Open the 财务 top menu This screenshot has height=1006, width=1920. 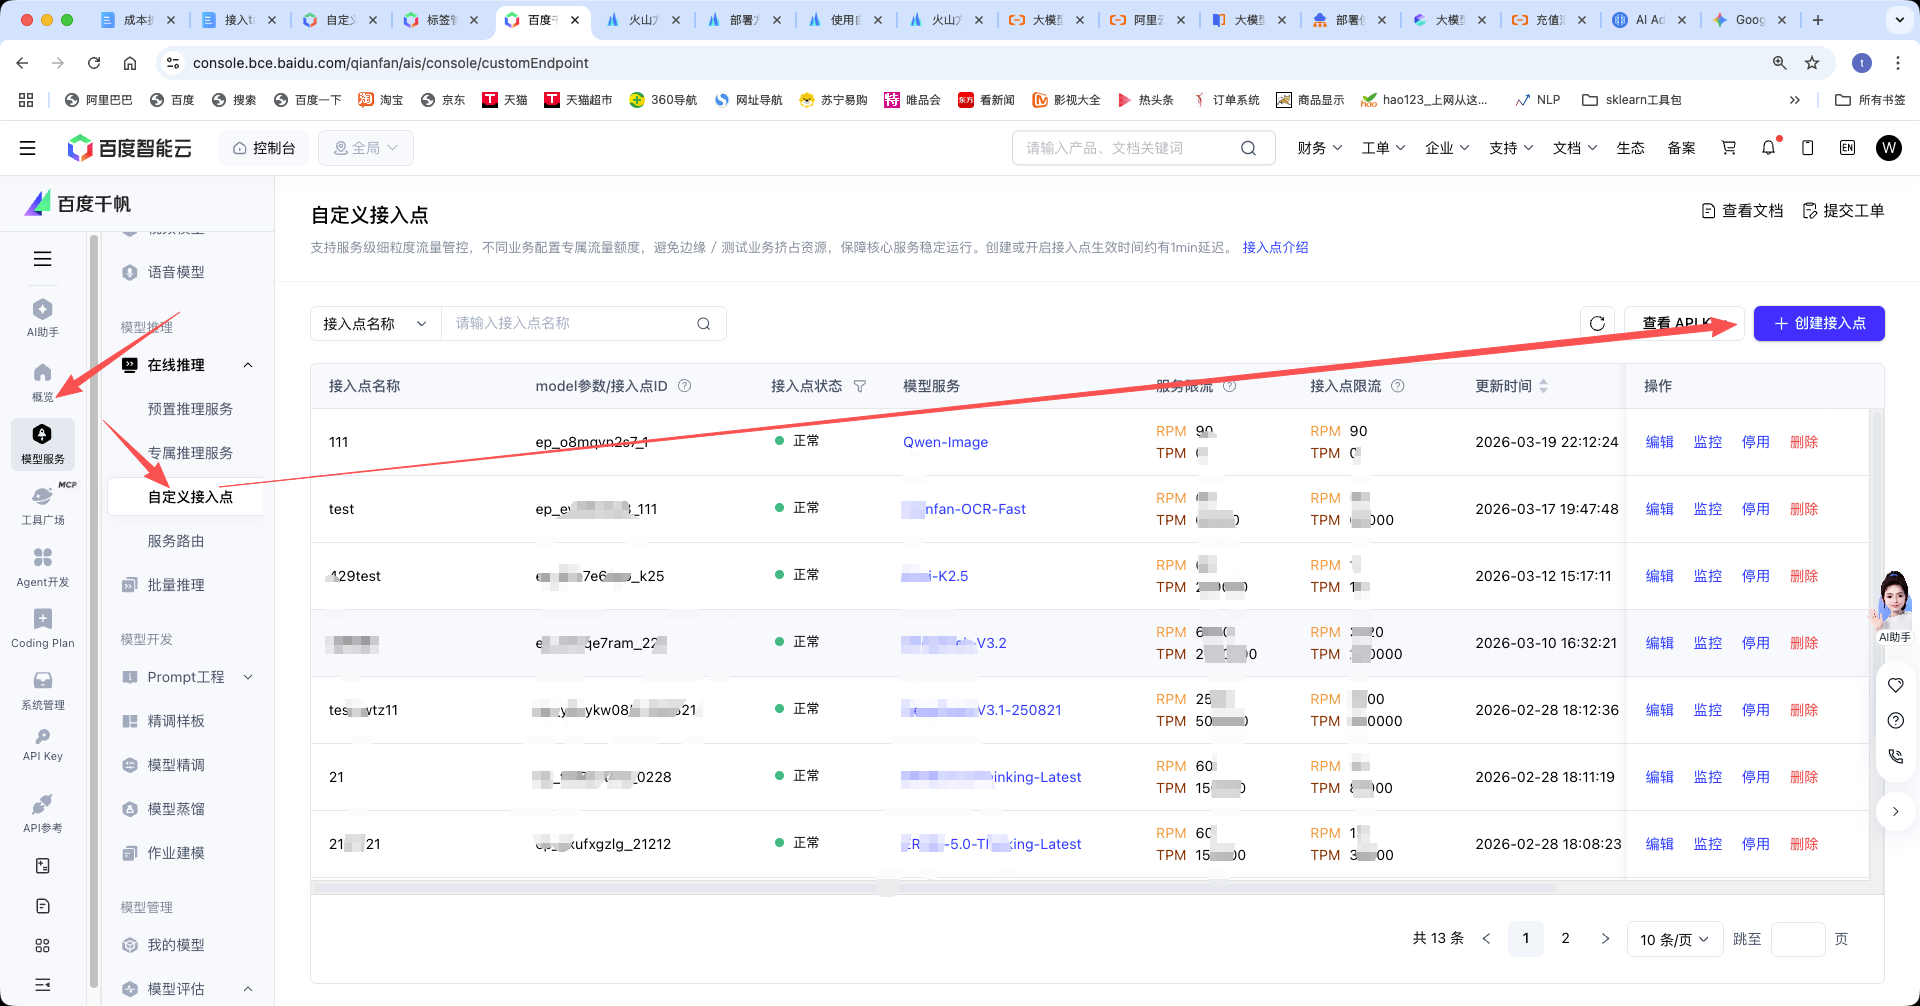(x=1318, y=148)
